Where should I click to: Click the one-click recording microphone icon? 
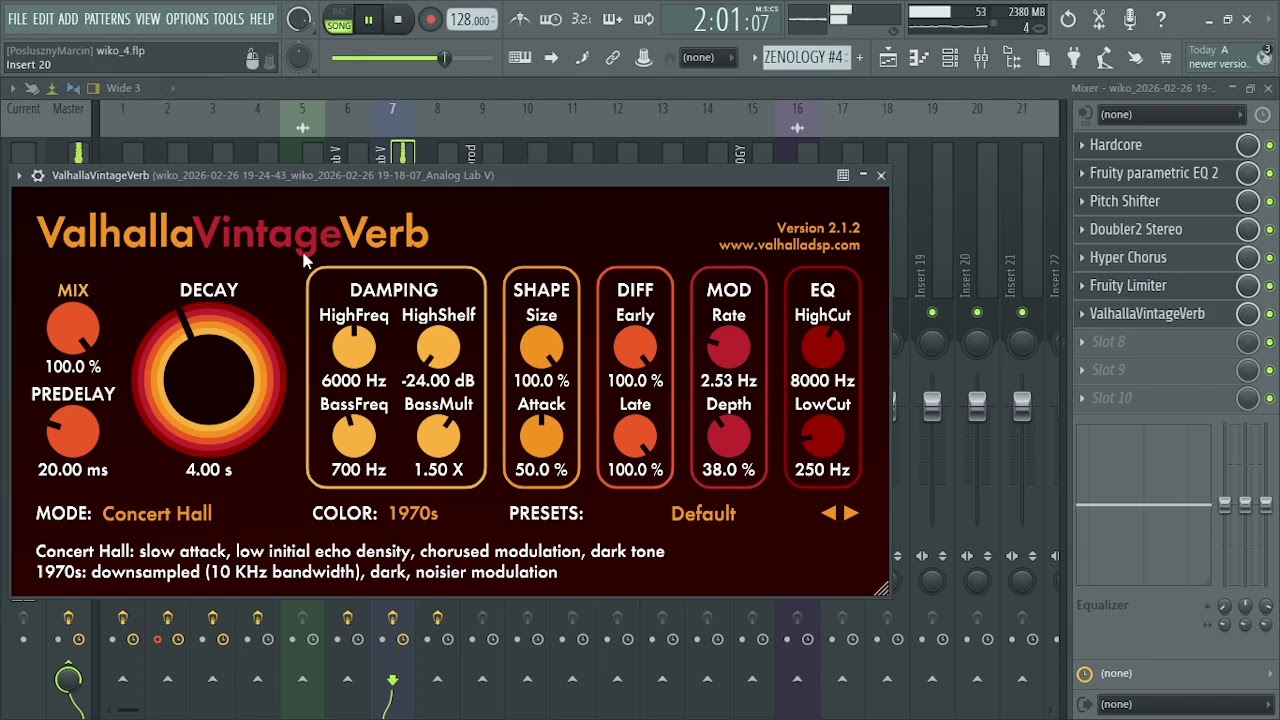[x=1130, y=19]
